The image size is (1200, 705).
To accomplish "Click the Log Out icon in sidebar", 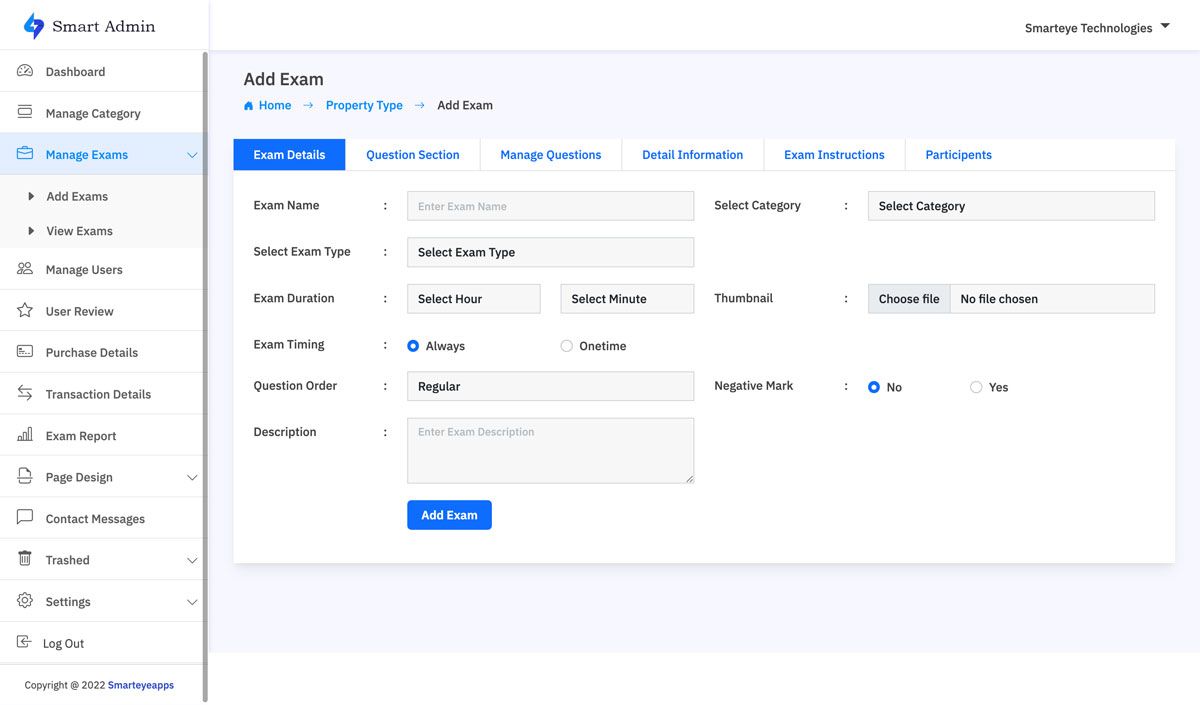I will coord(24,643).
